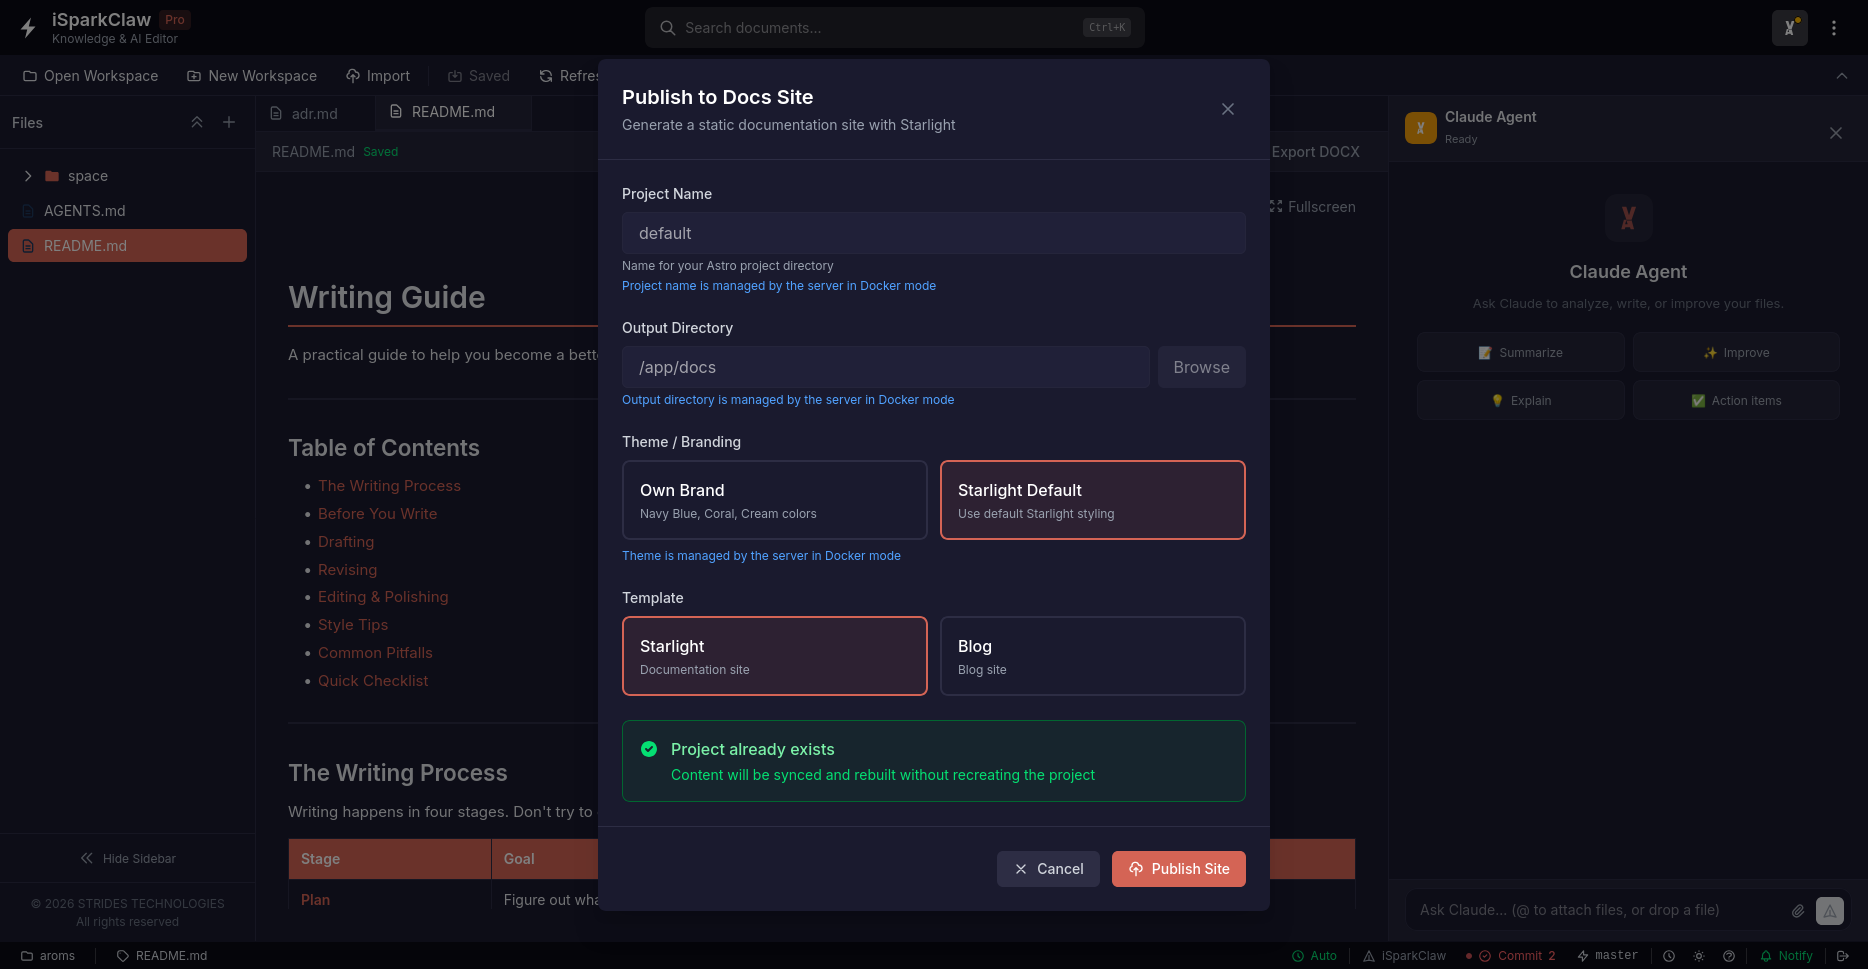This screenshot has height=969, width=1868.
Task: Open the user avatar menu in header
Action: click(1789, 28)
